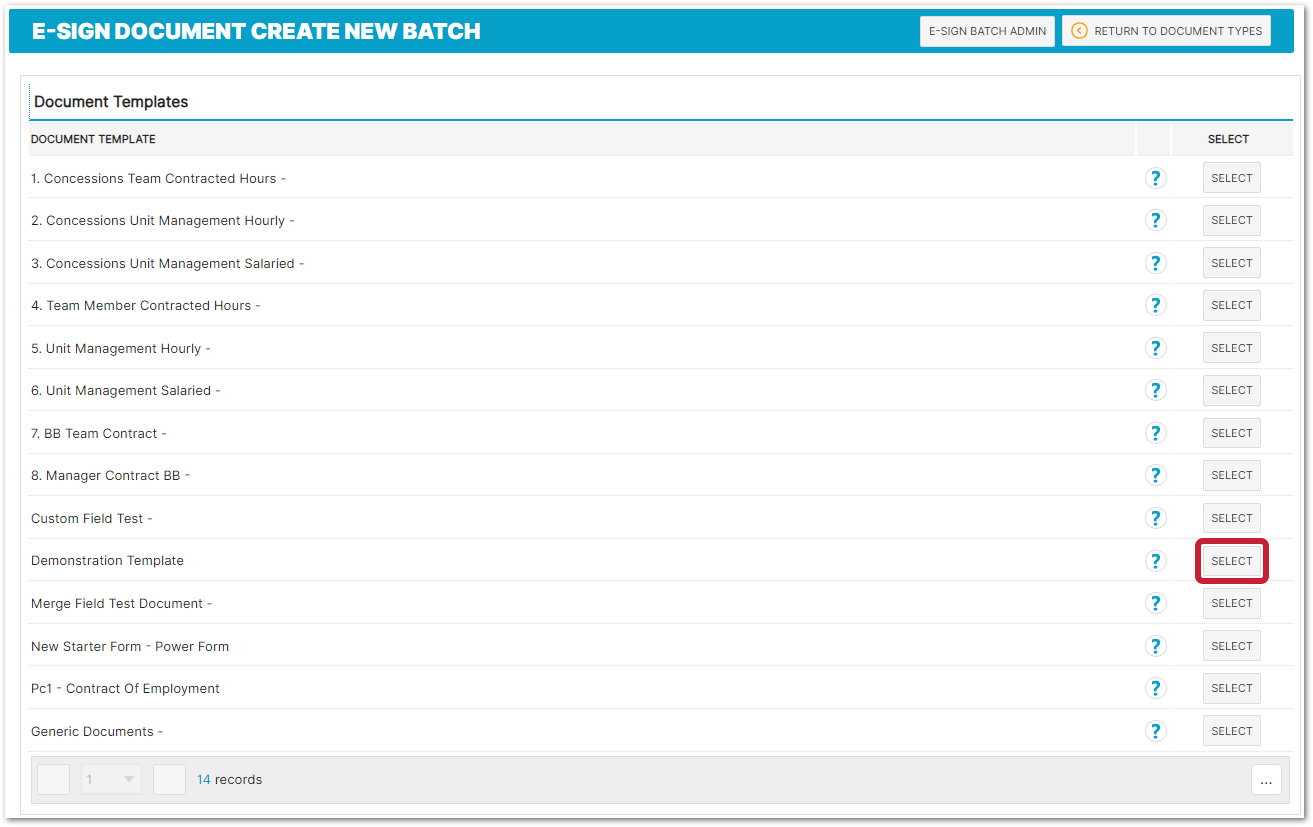The width and height of the screenshot is (1313, 827).
Task: Click help icon beside BB Team Contract
Action: click(1155, 433)
